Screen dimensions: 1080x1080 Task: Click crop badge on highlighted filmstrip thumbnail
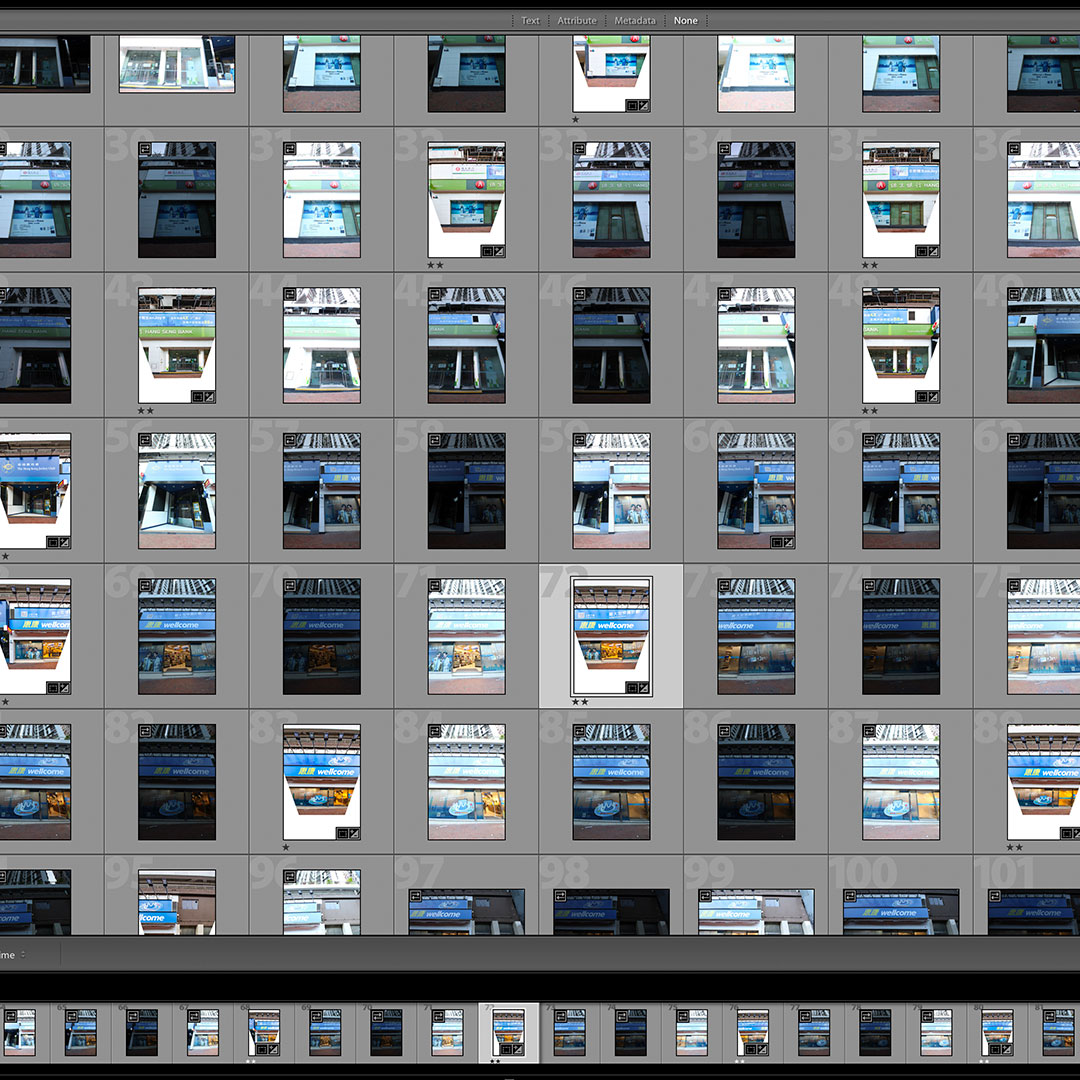point(507,1049)
